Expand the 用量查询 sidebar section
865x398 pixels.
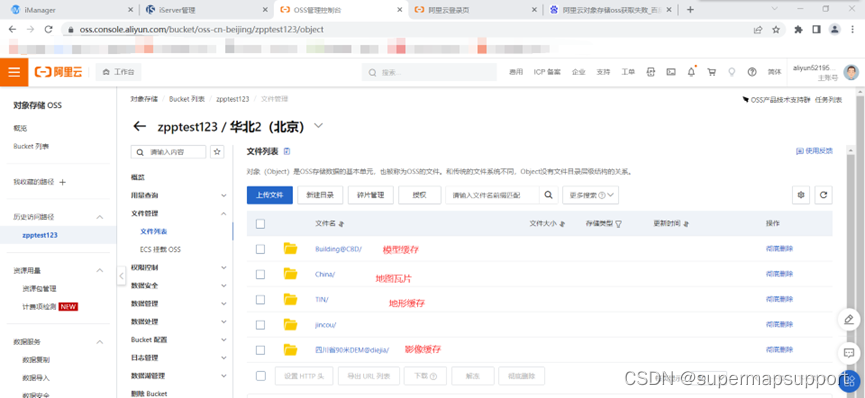point(223,195)
